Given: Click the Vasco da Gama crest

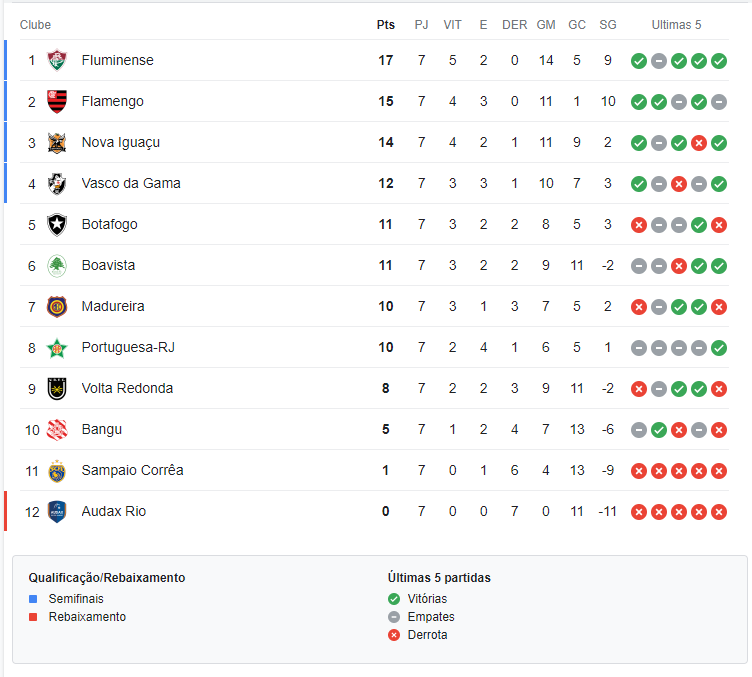Looking at the screenshot, I should click(x=57, y=184).
